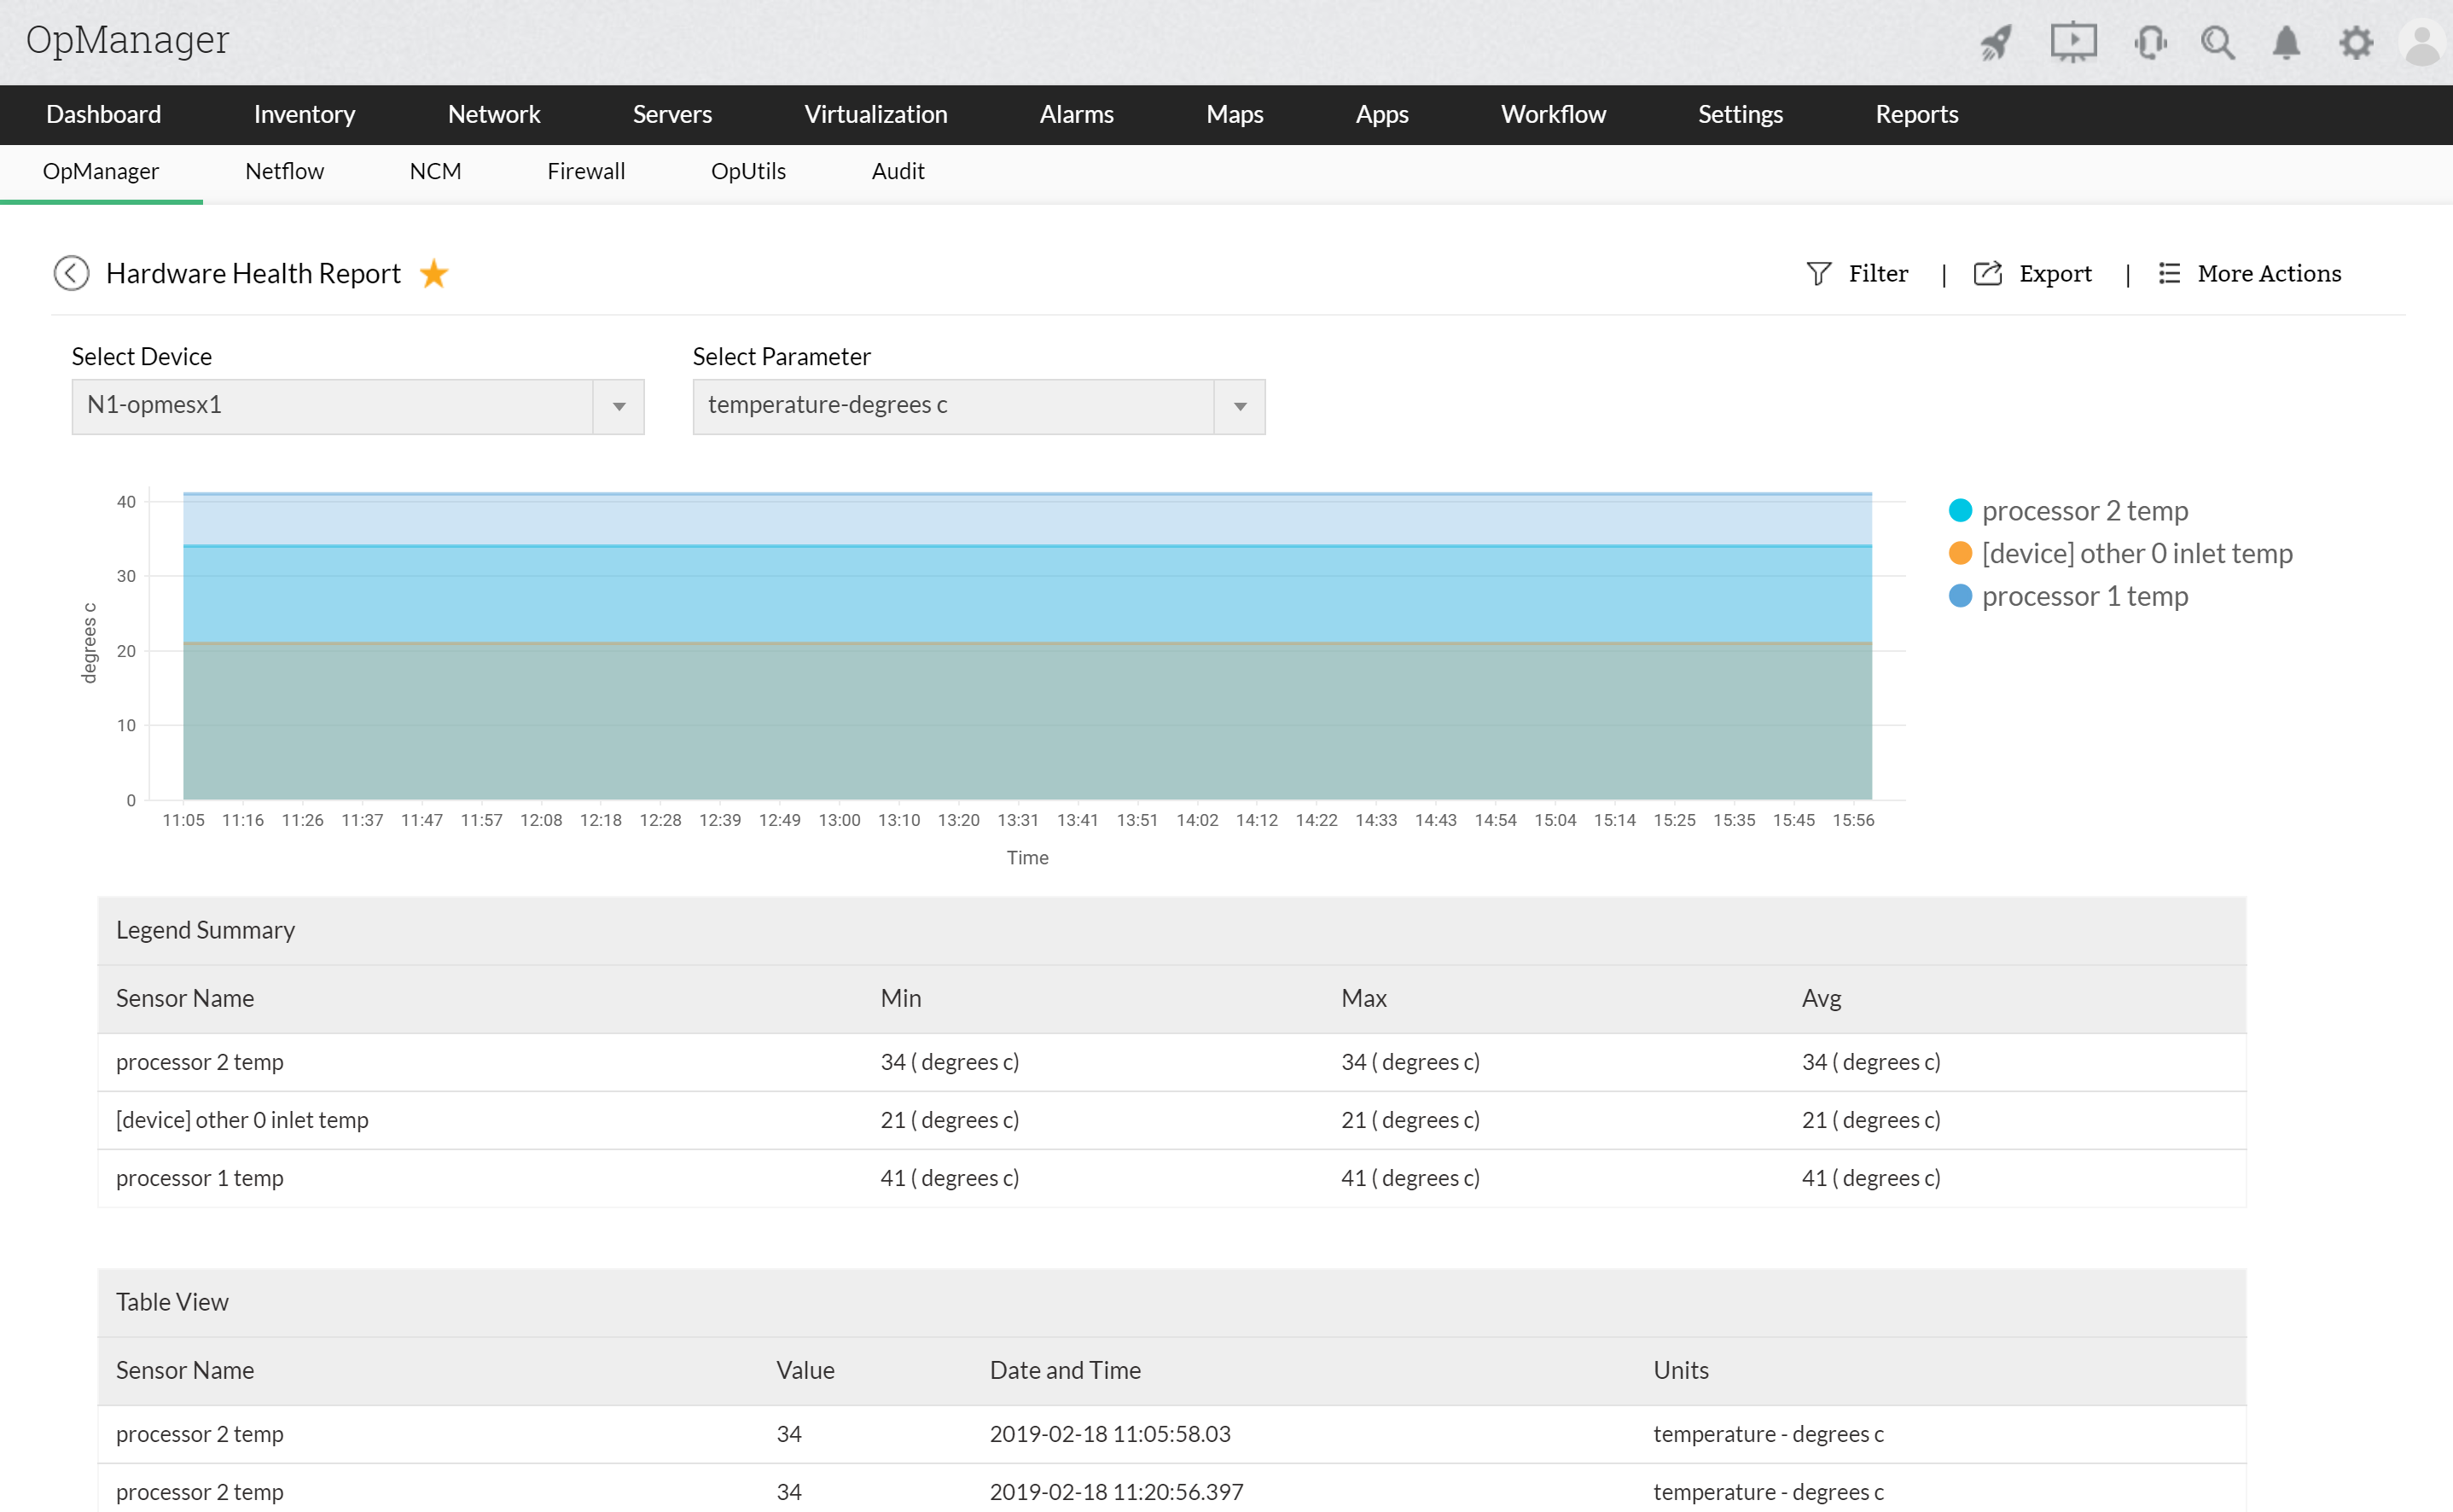
Task: Open the Select Parameter dropdown arrow
Action: coord(1240,406)
